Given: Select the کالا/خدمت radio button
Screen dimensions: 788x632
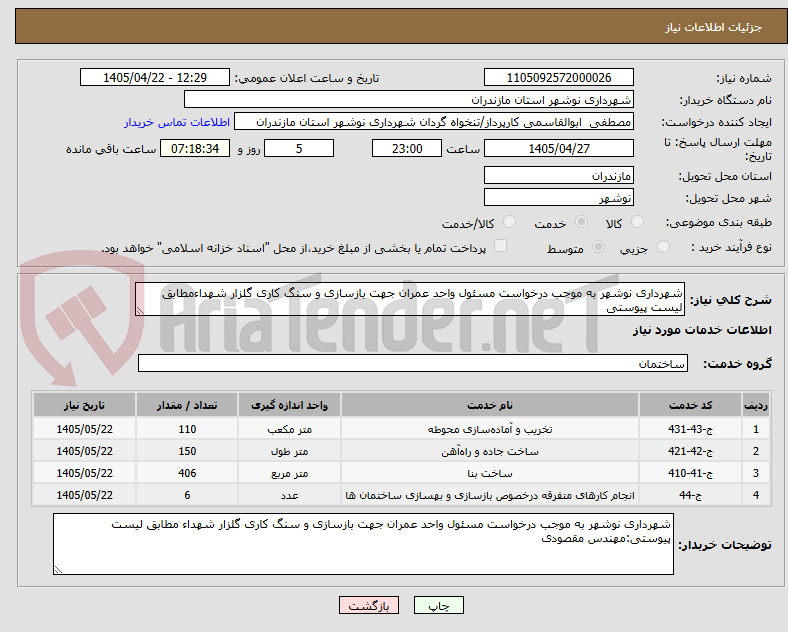Looking at the screenshot, I should [510, 222].
